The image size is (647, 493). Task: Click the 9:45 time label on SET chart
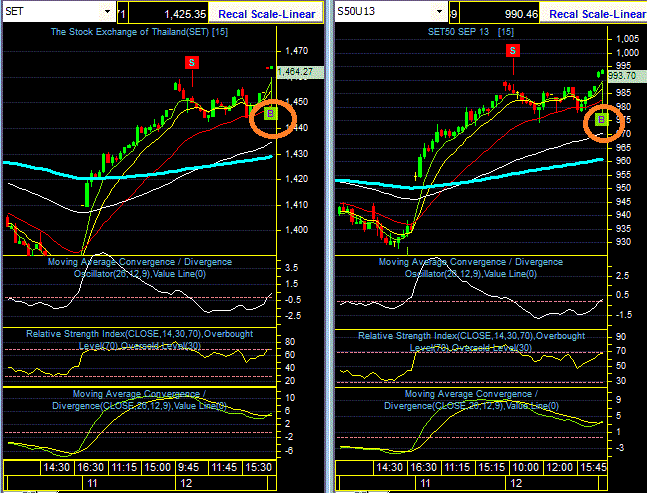click(x=188, y=467)
